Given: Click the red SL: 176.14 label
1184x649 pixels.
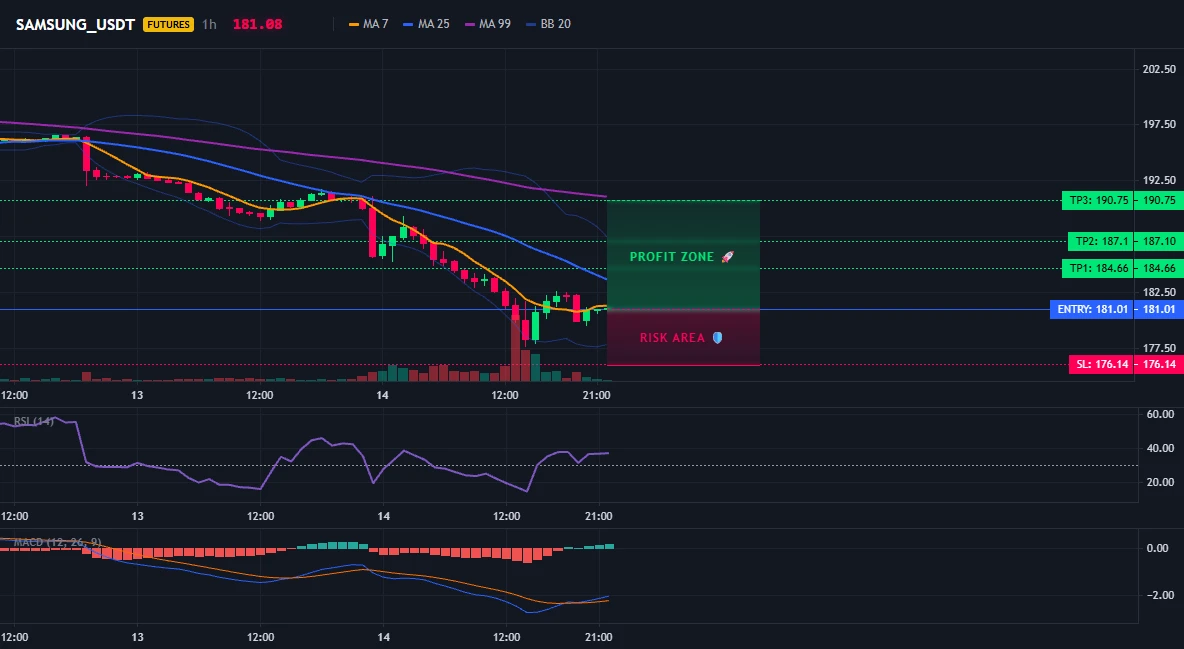Looking at the screenshot, I should [1101, 364].
